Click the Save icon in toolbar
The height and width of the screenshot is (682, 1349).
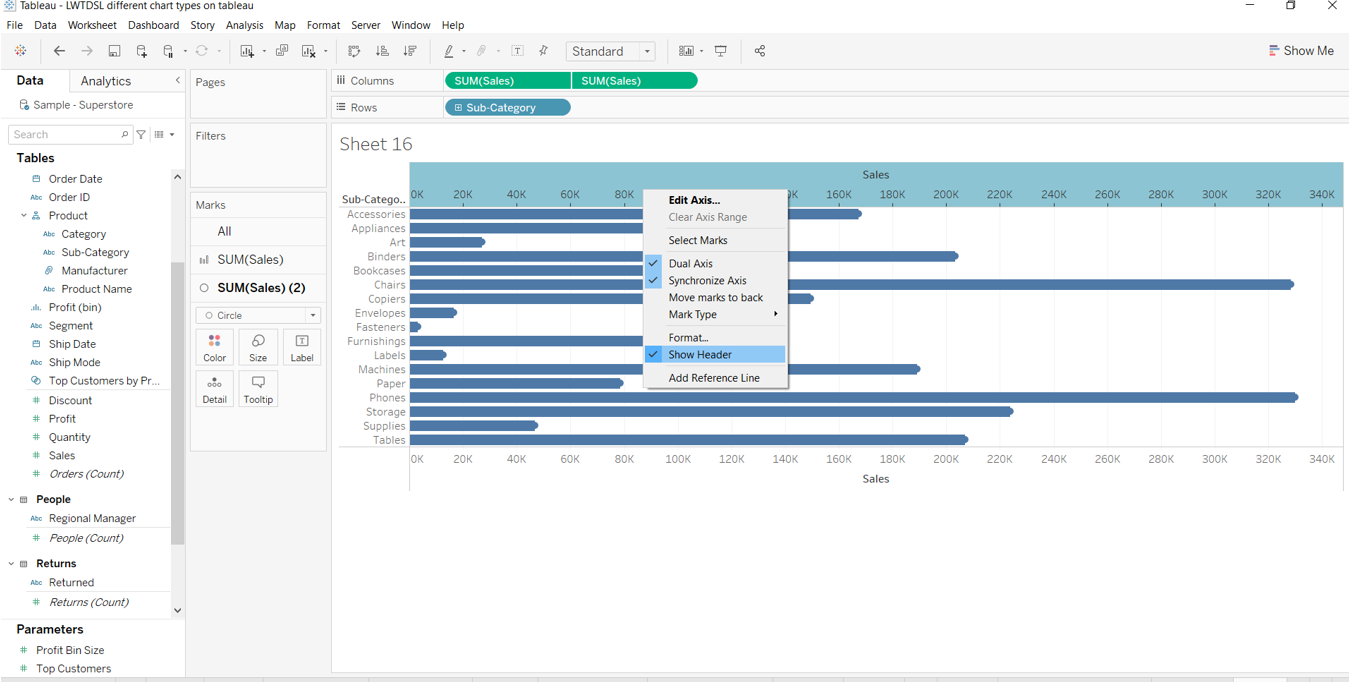point(114,51)
